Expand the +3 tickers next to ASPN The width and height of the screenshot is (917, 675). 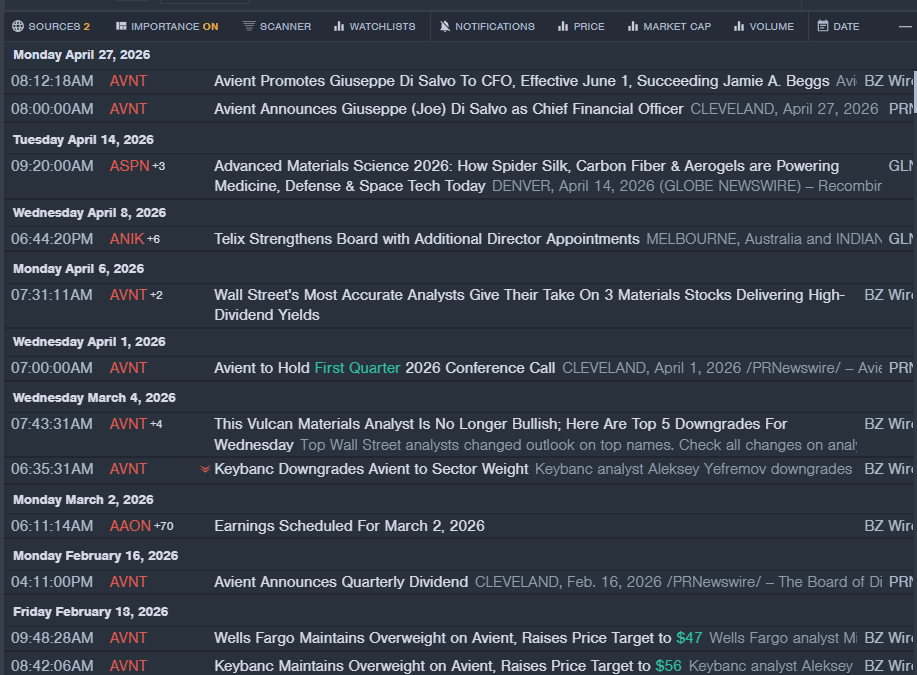[x=158, y=166]
